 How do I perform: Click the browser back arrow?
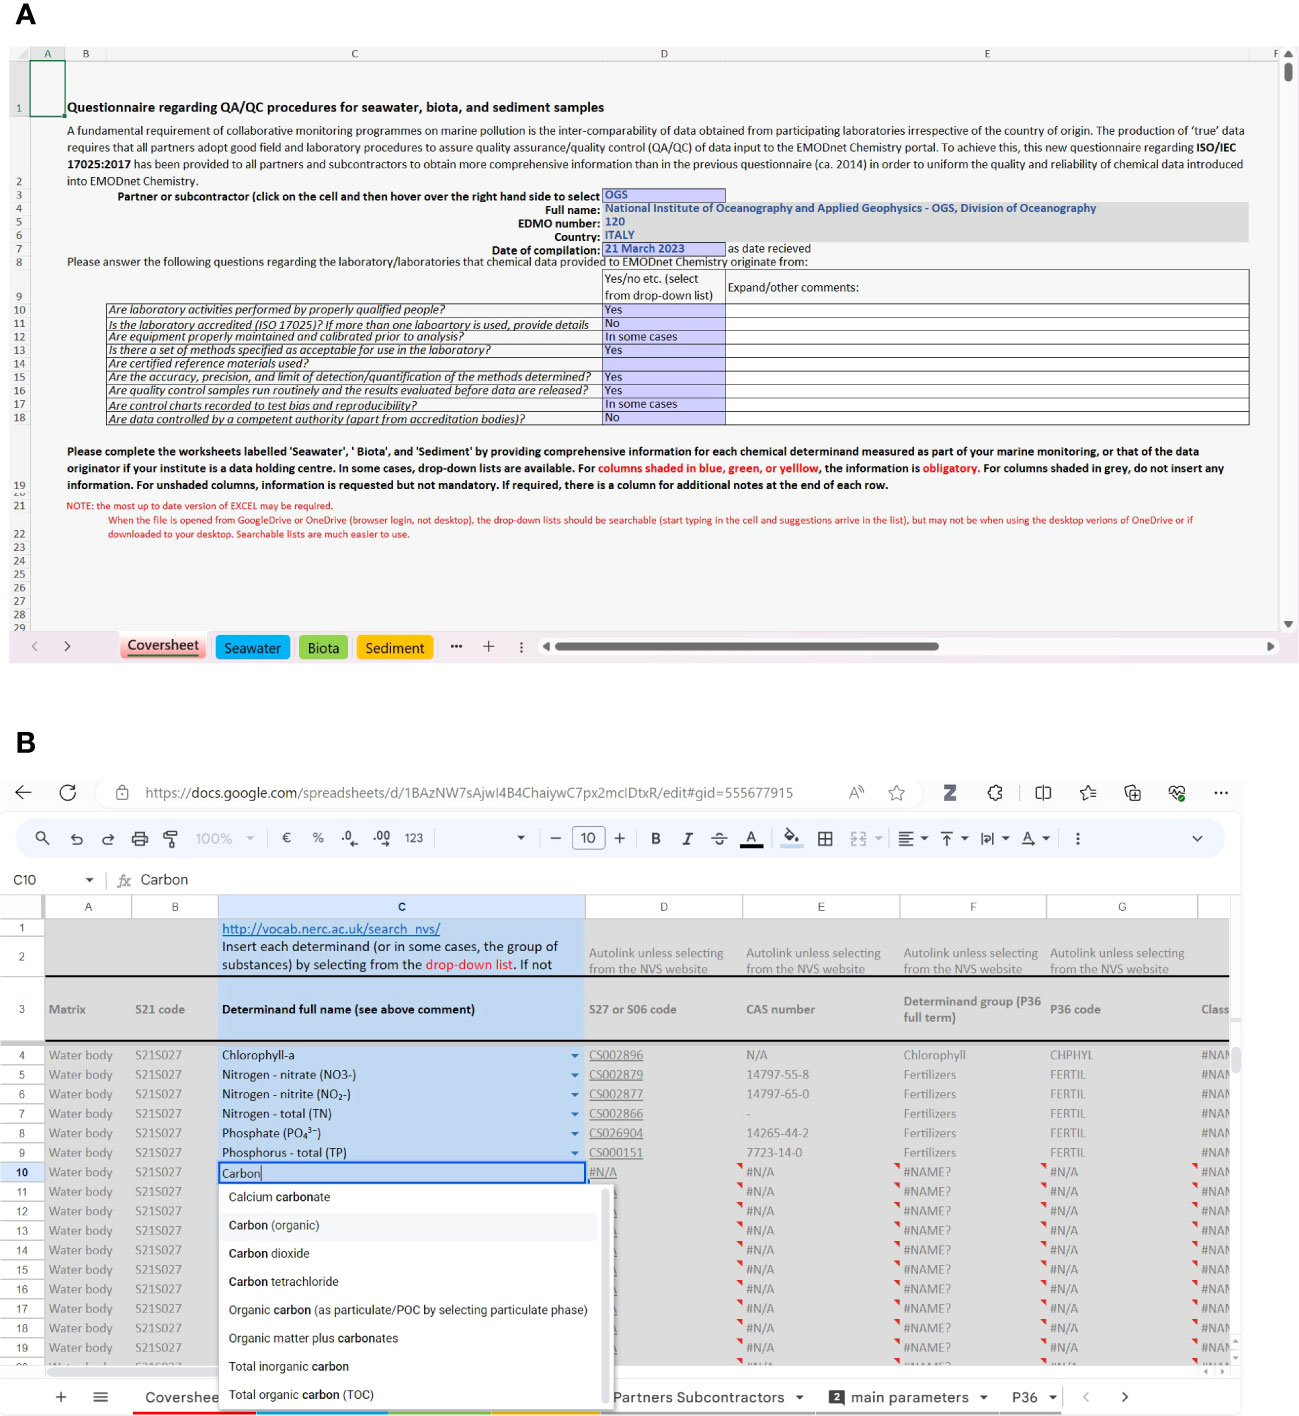tap(24, 792)
